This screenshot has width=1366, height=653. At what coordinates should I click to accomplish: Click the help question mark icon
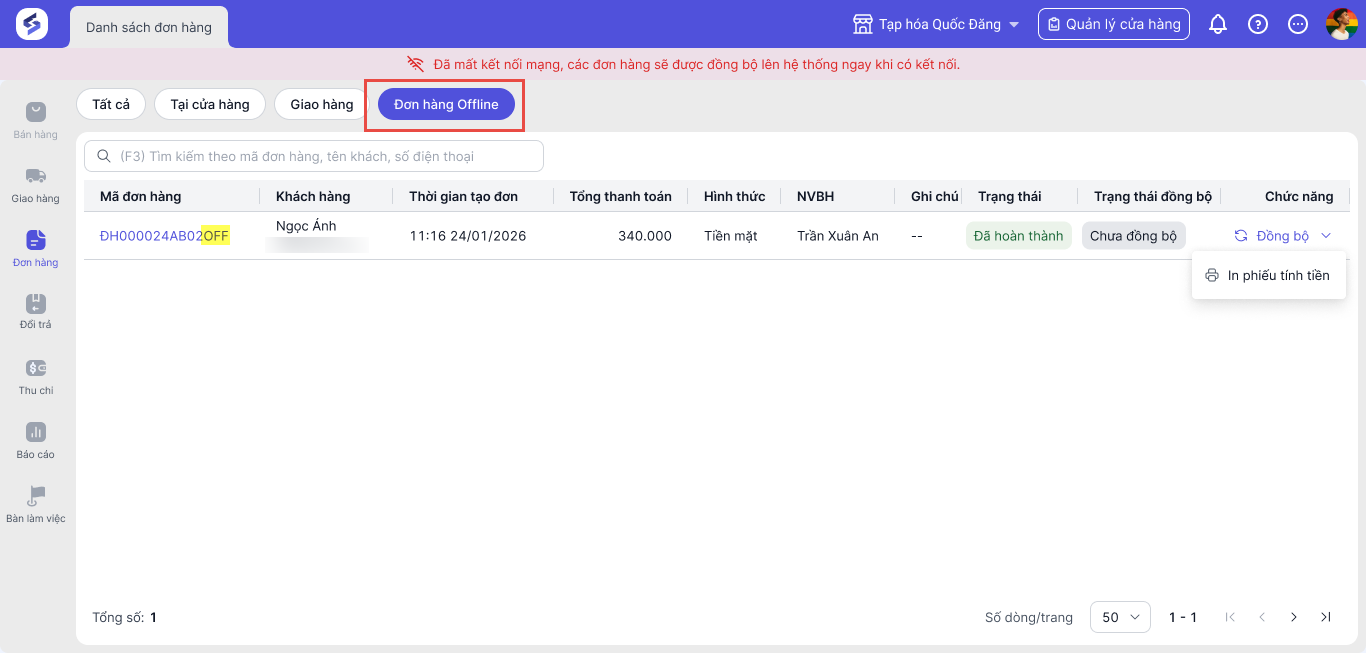(x=1258, y=24)
